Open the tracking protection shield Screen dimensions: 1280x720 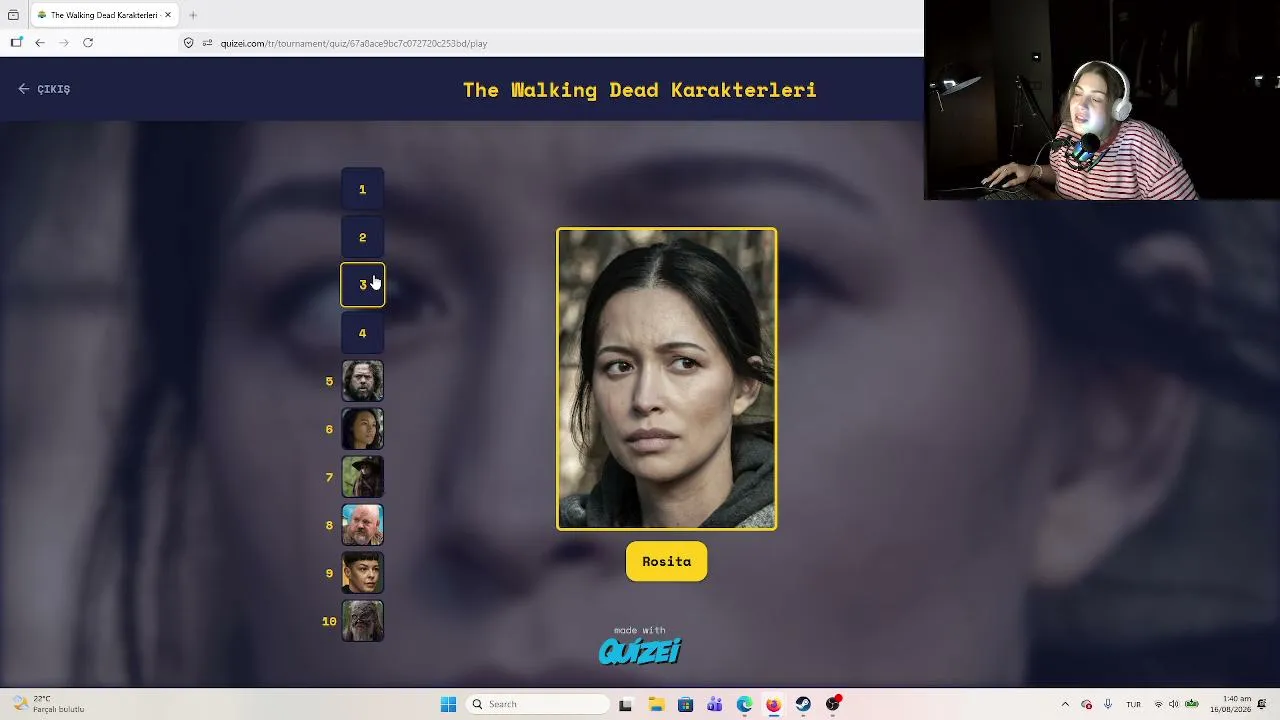coord(188,43)
